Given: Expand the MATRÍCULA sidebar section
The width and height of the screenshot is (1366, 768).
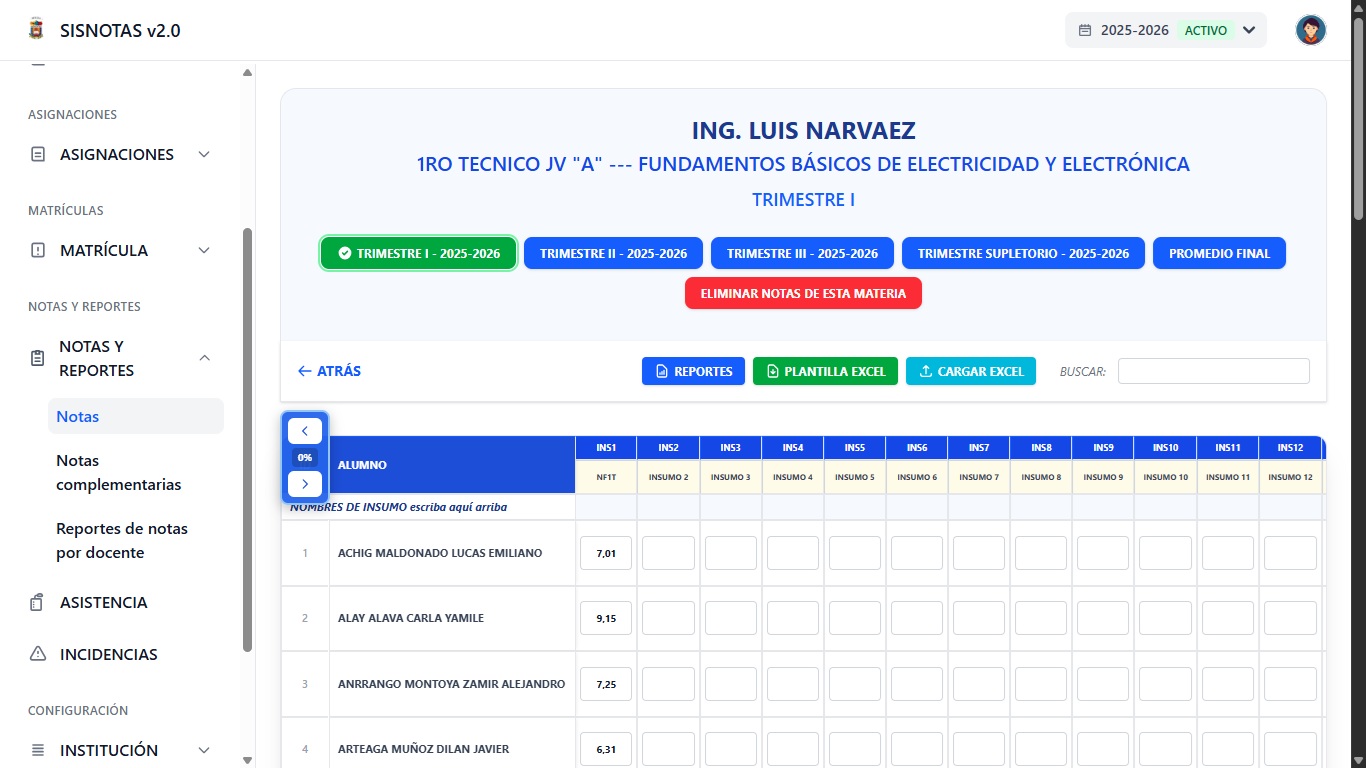Looking at the screenshot, I should tap(120, 250).
